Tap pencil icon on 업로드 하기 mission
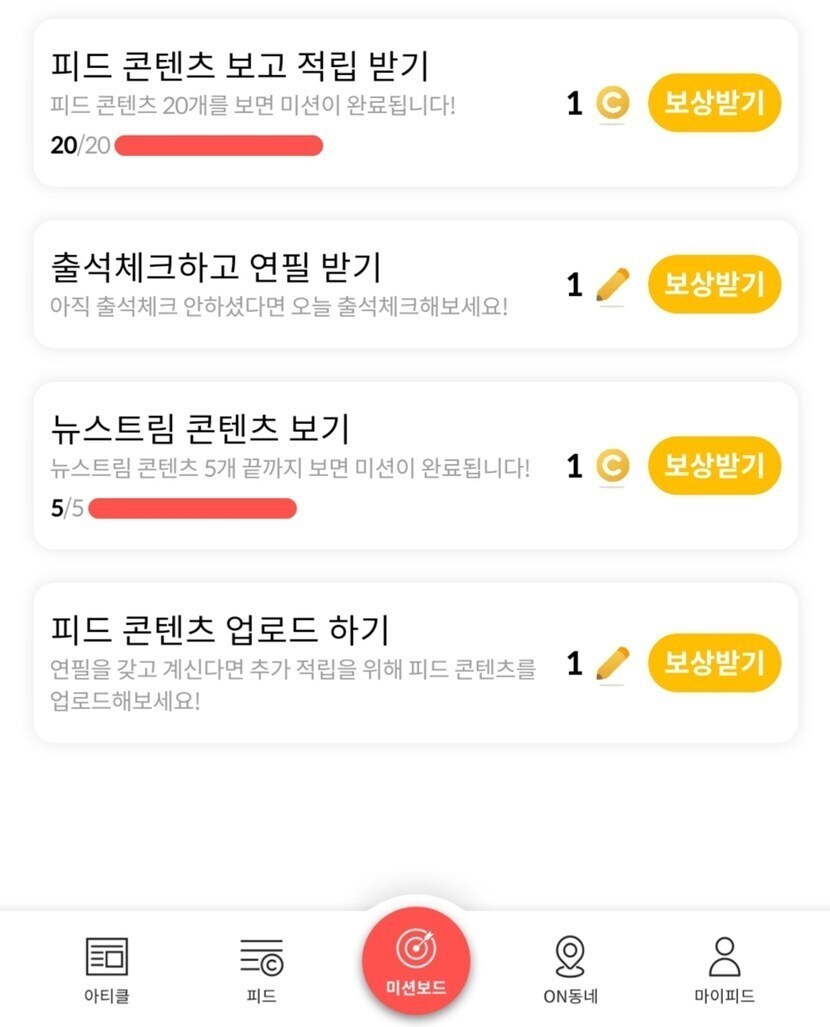 [612, 663]
